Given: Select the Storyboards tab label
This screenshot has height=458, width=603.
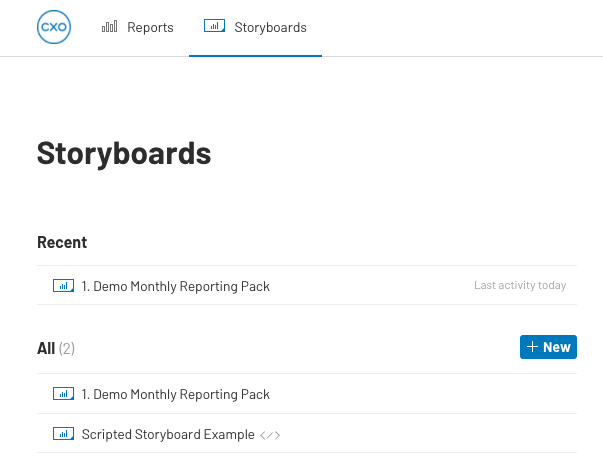Looking at the screenshot, I should 270,27.
